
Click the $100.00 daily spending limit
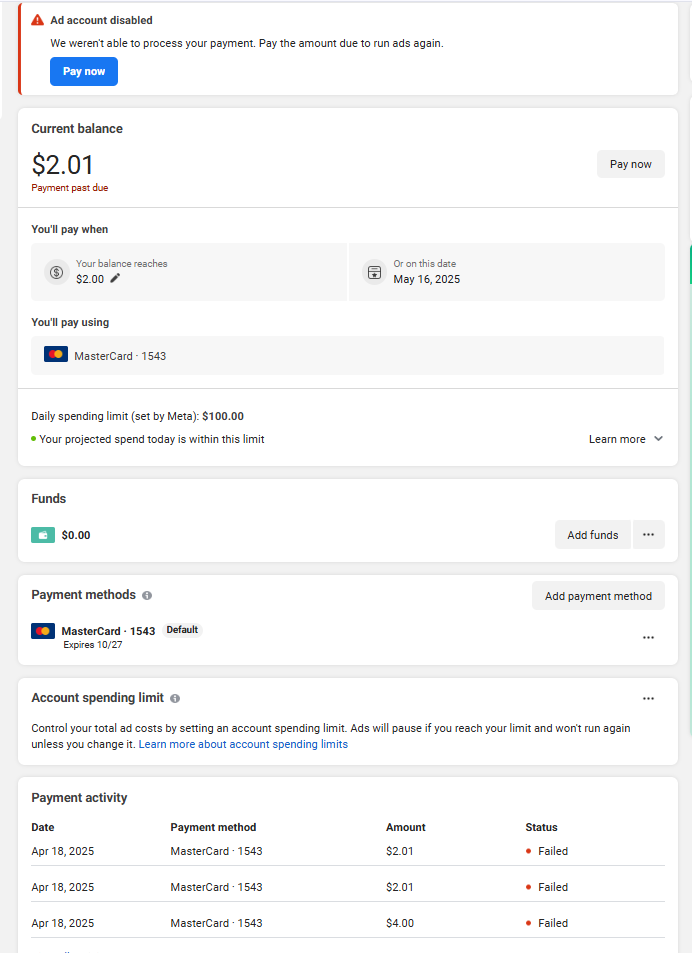tap(223, 416)
